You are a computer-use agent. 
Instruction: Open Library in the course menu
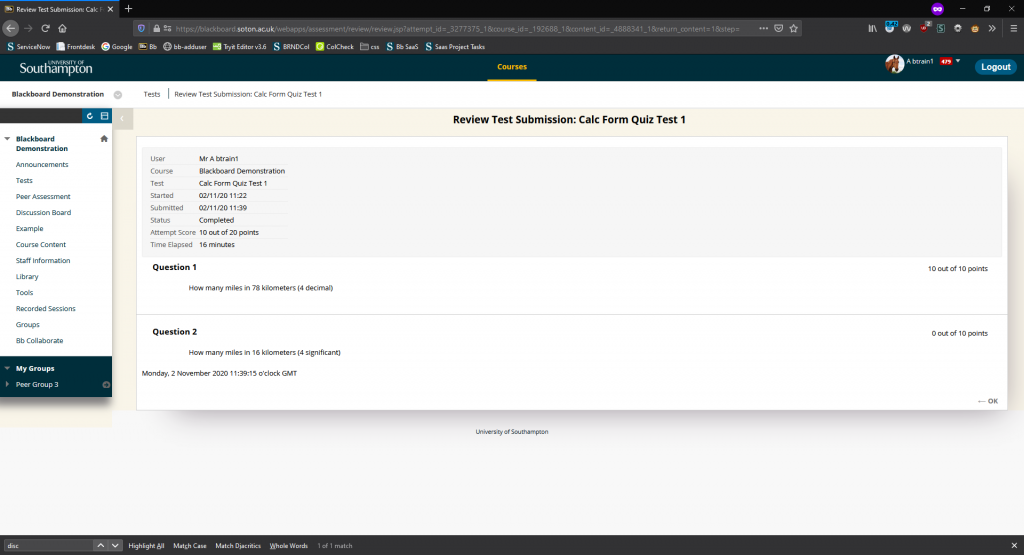27,276
